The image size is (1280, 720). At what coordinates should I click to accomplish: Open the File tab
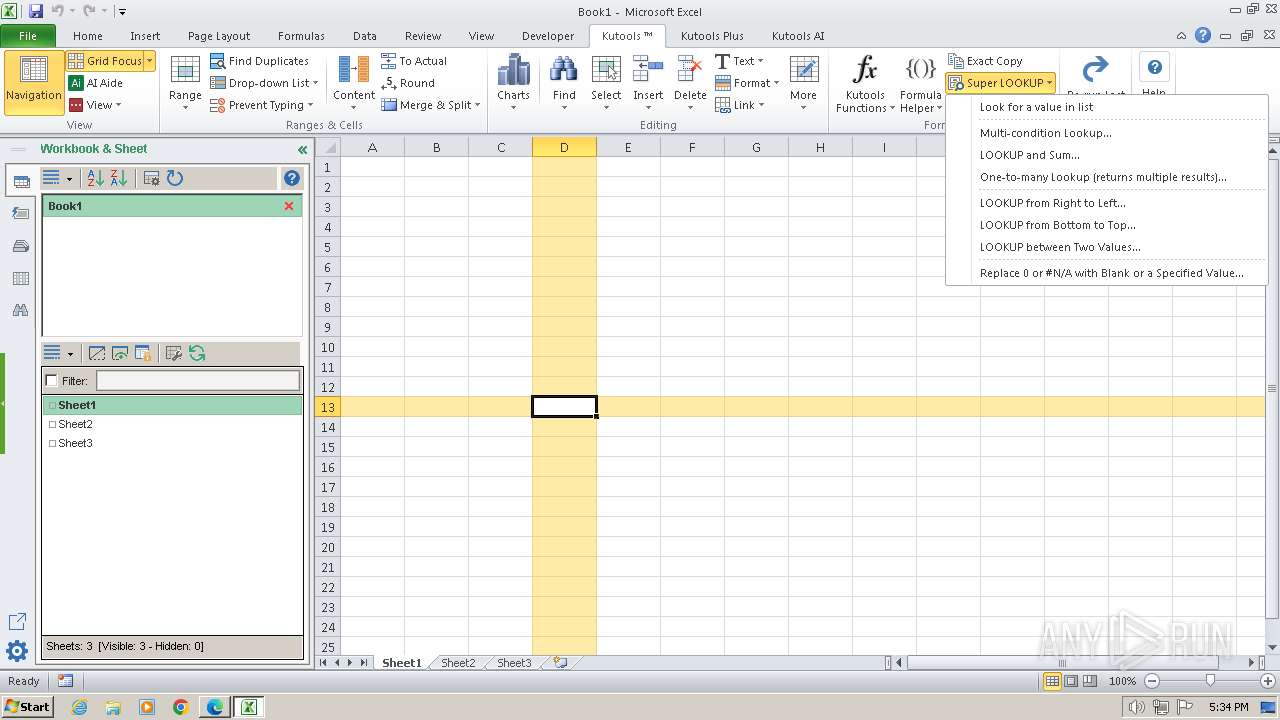(x=28, y=36)
